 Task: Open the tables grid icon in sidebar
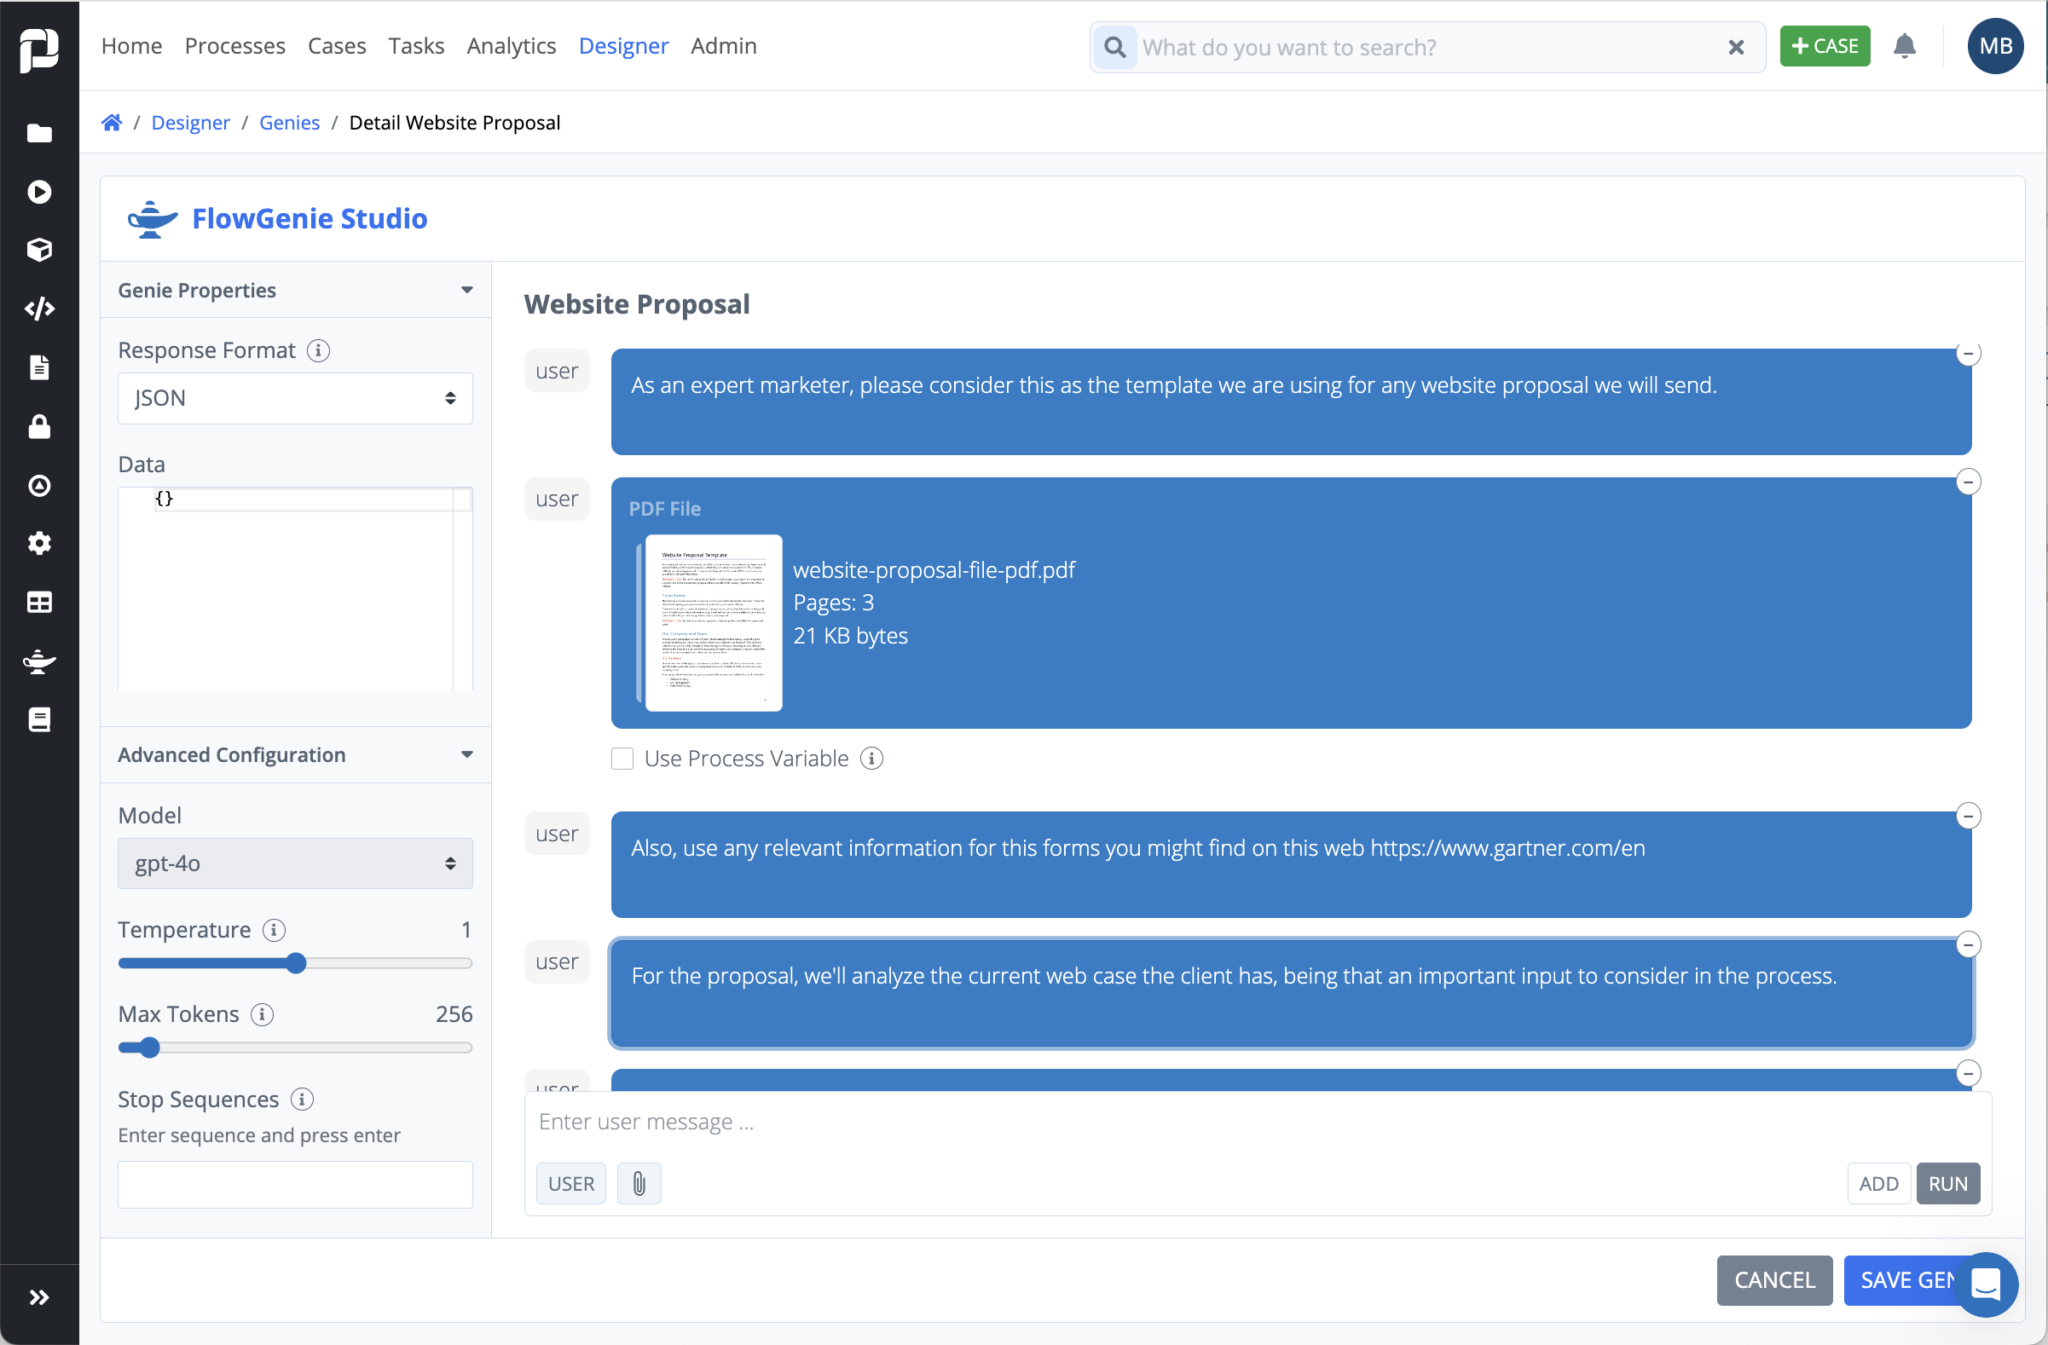click(x=40, y=601)
